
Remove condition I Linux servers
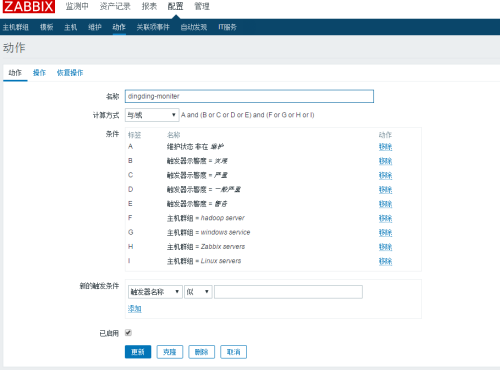pos(385,261)
